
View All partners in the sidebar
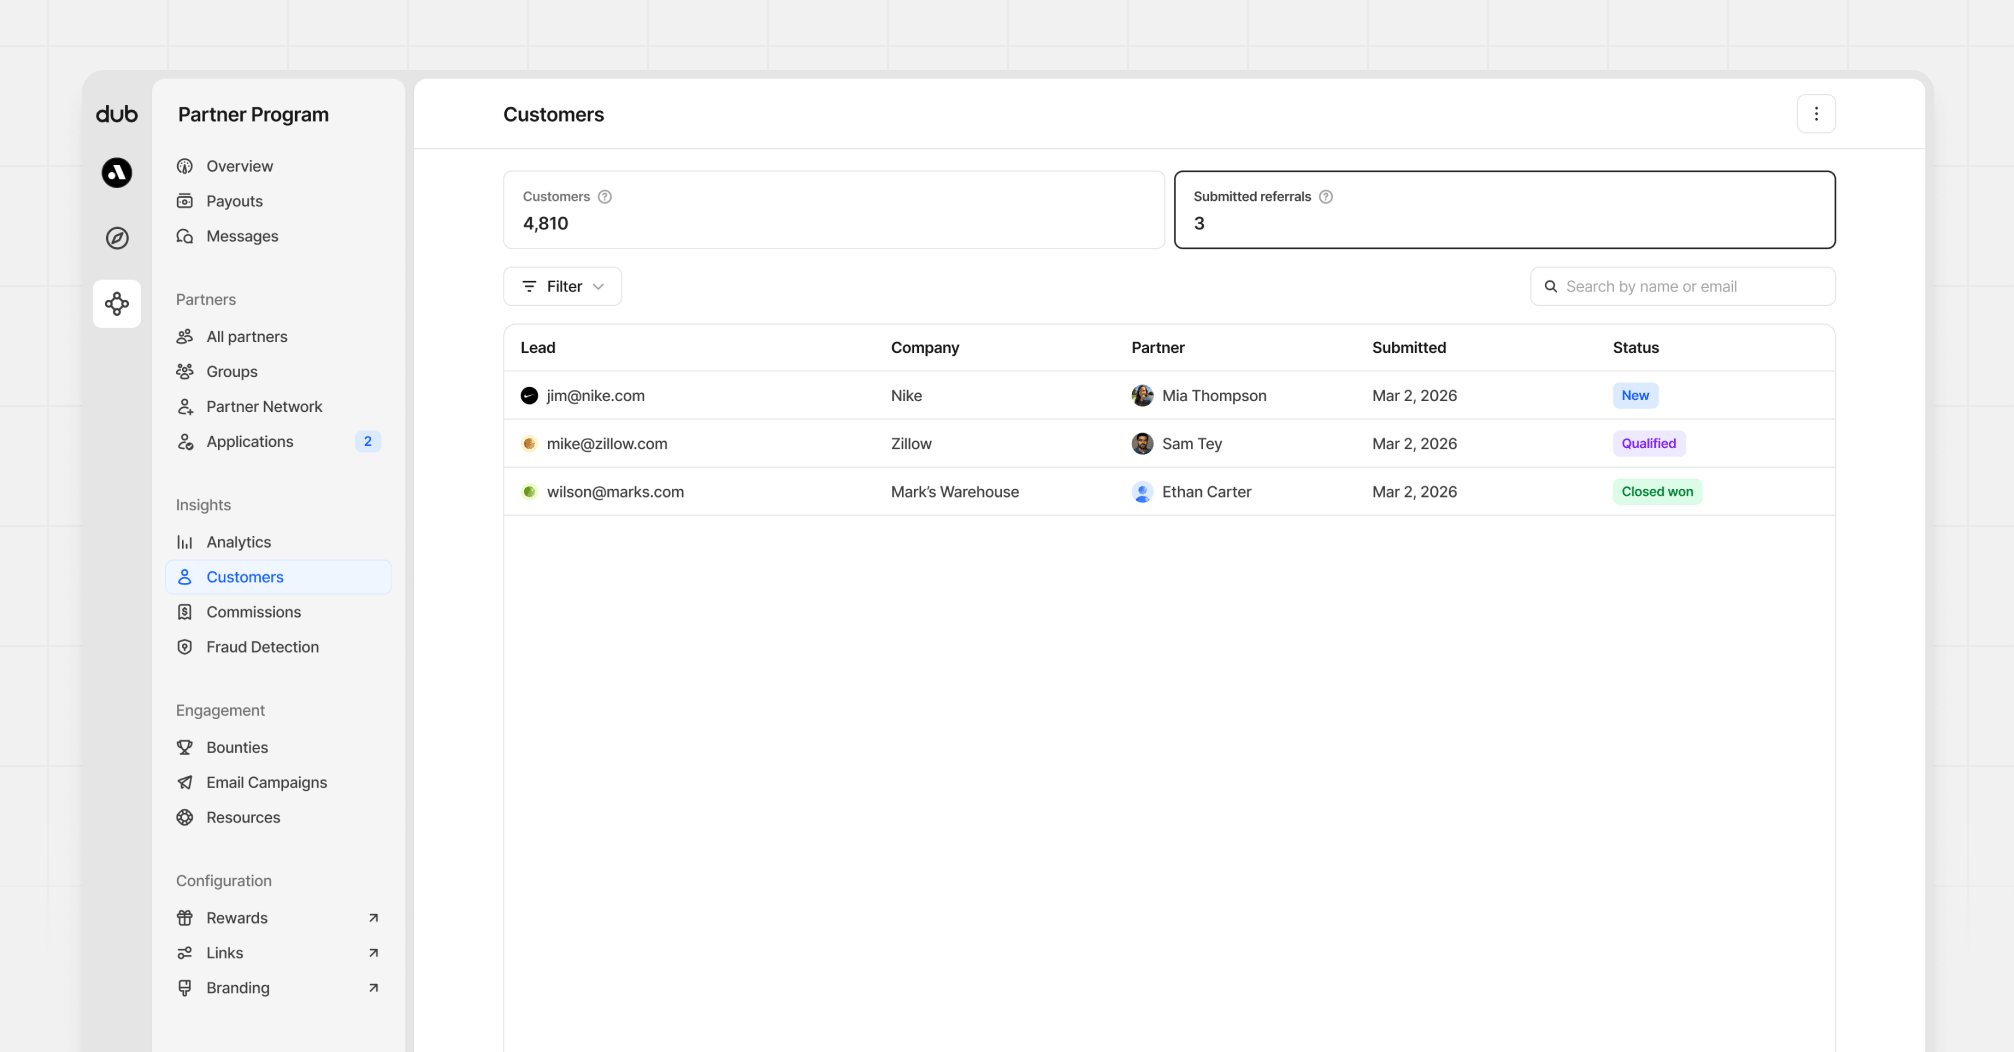click(246, 336)
